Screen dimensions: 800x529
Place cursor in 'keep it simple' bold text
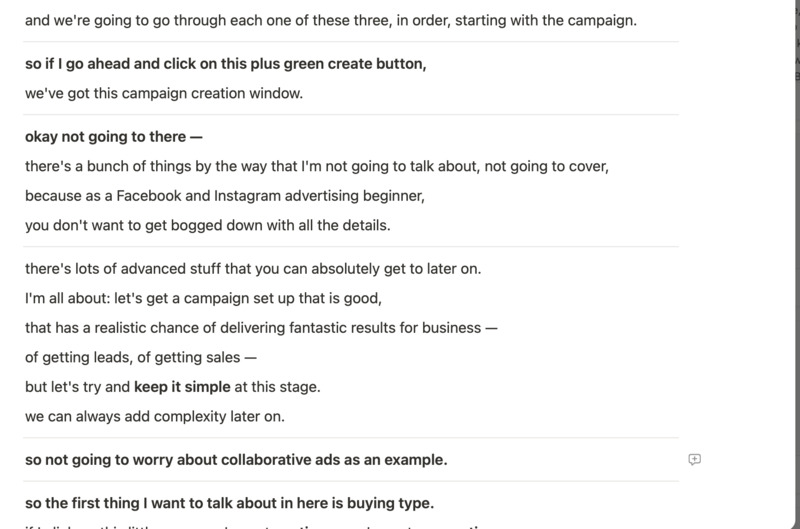click(182, 387)
